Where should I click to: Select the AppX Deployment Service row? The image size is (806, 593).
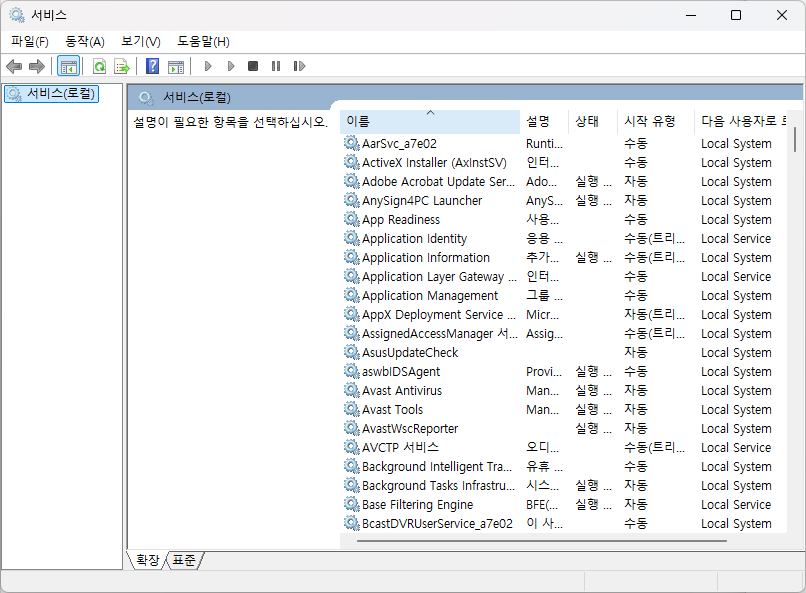coord(563,314)
